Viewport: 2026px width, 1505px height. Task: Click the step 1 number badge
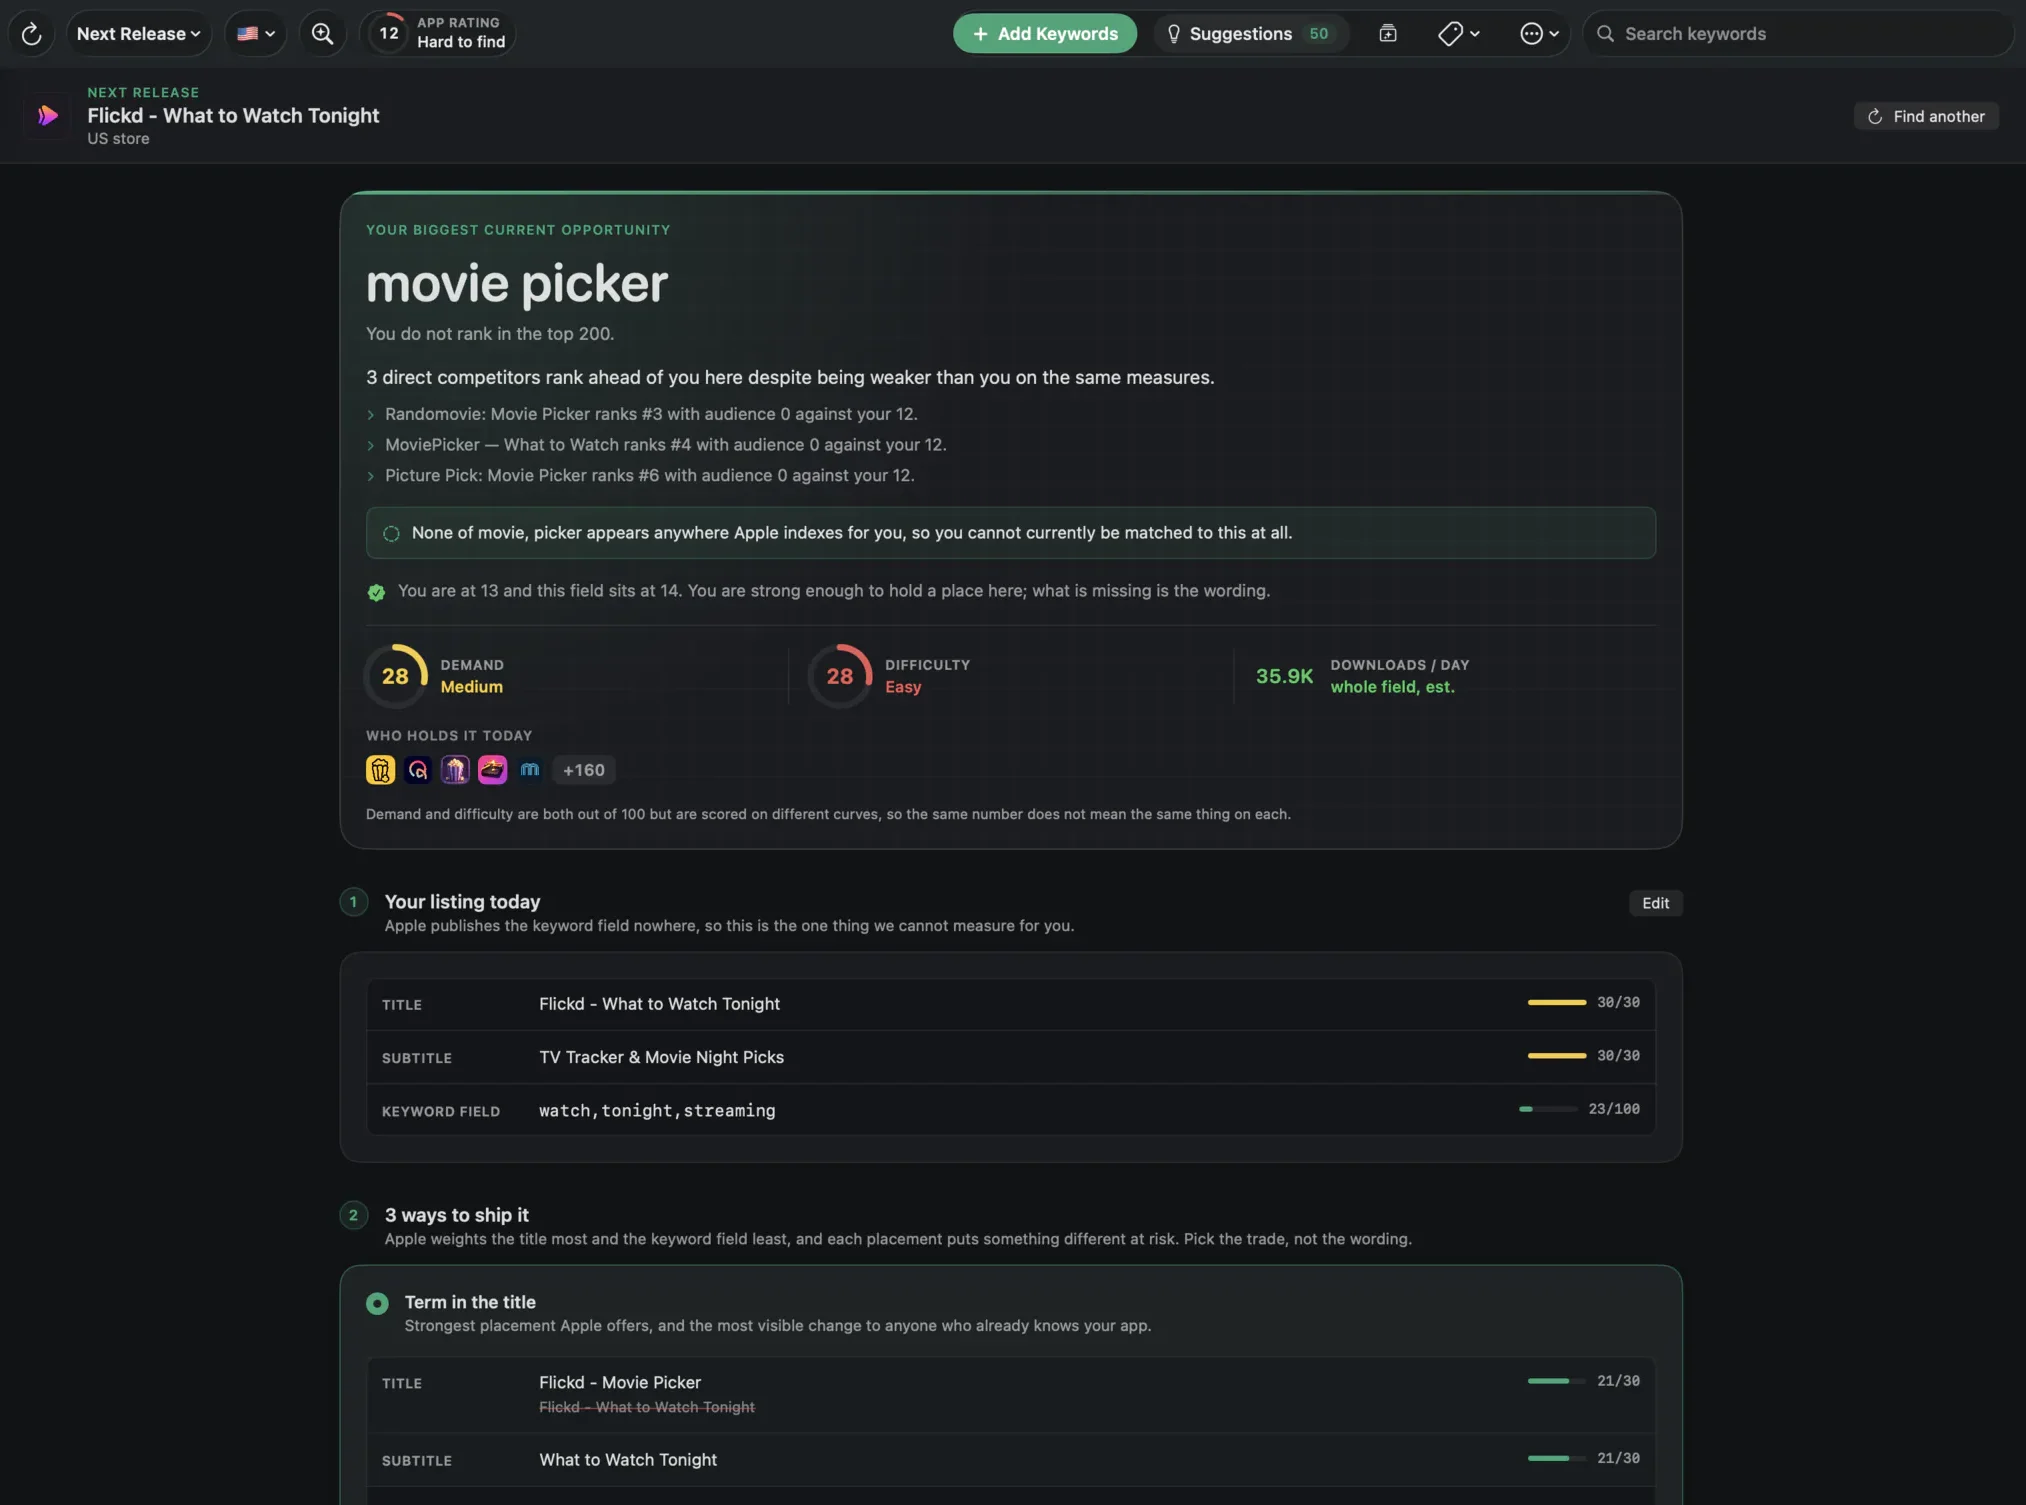coord(353,902)
